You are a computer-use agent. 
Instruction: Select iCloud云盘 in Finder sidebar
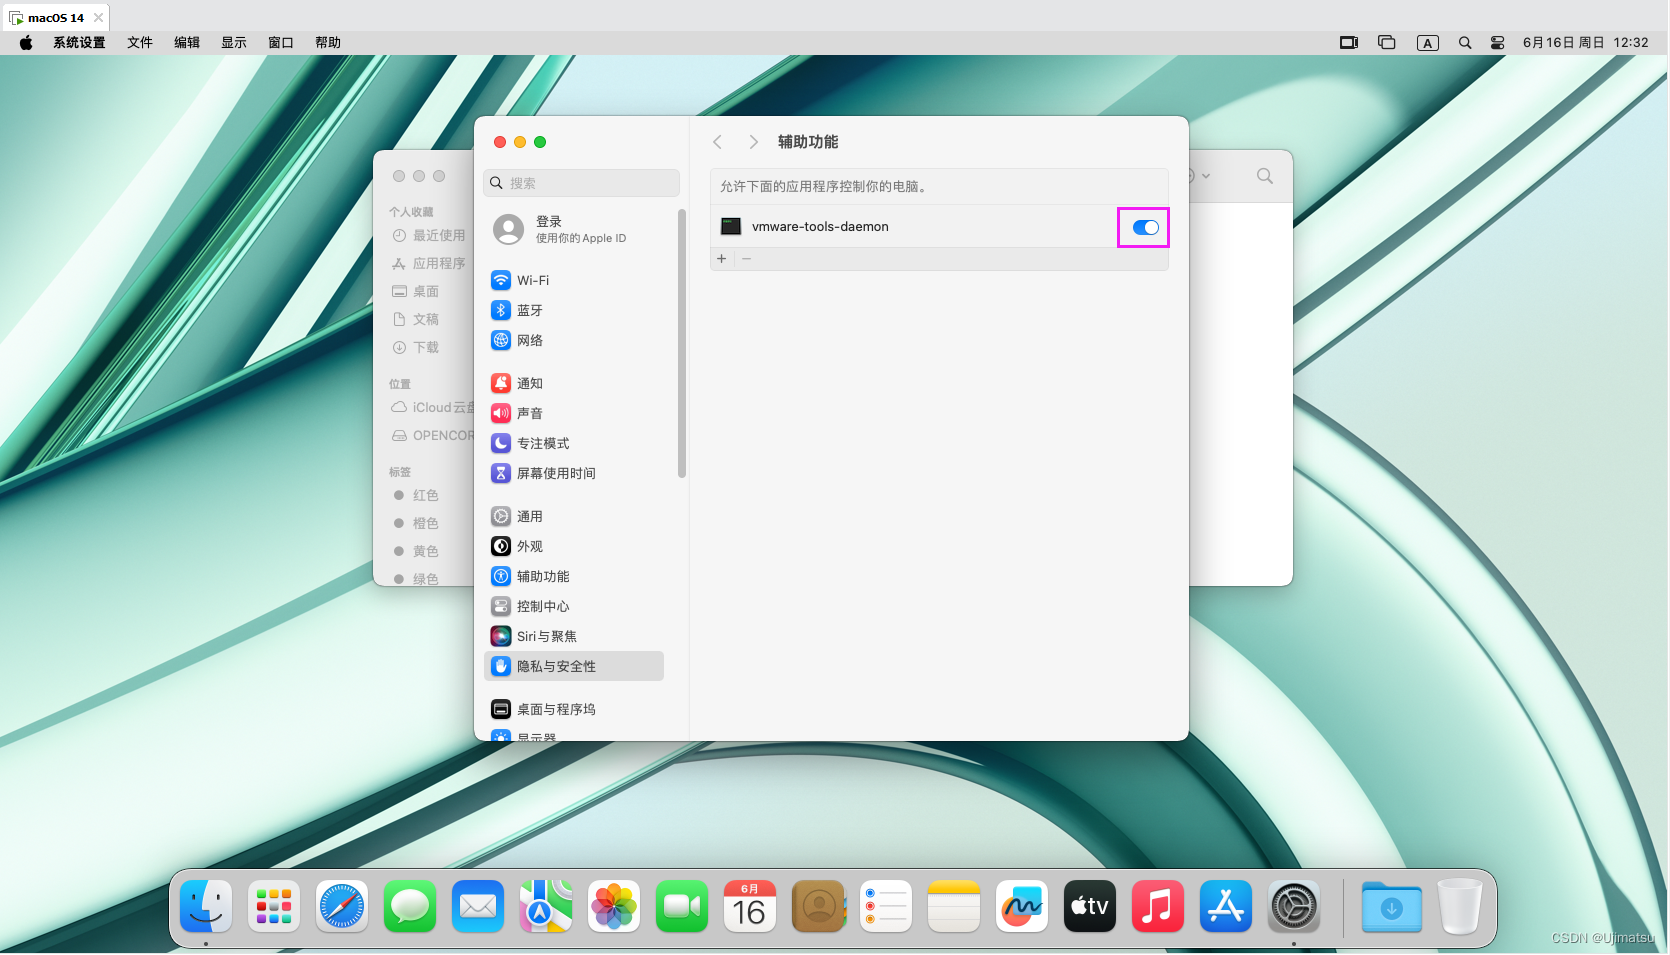(x=430, y=407)
